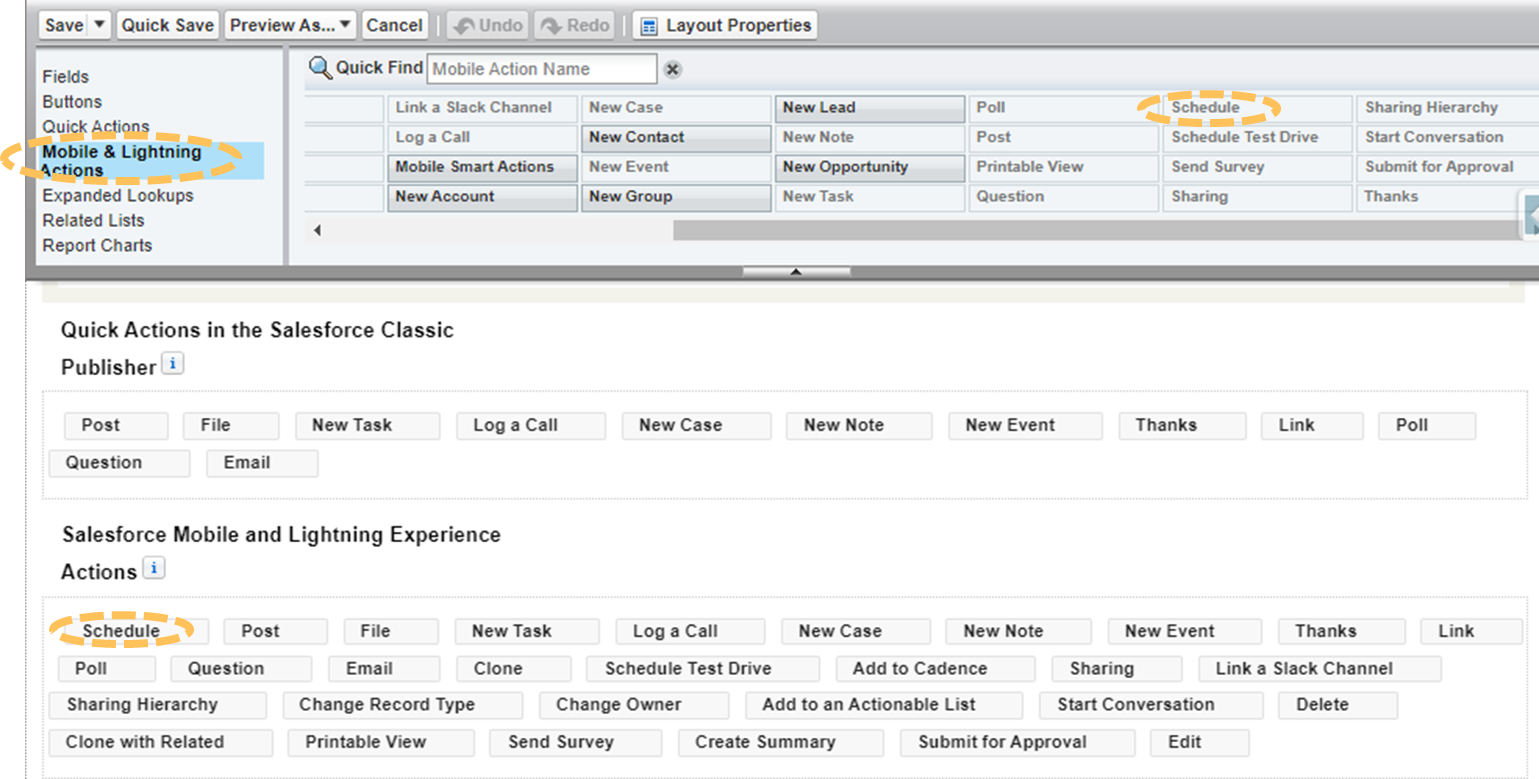Open the Fields palette category

pyautogui.click(x=65, y=77)
